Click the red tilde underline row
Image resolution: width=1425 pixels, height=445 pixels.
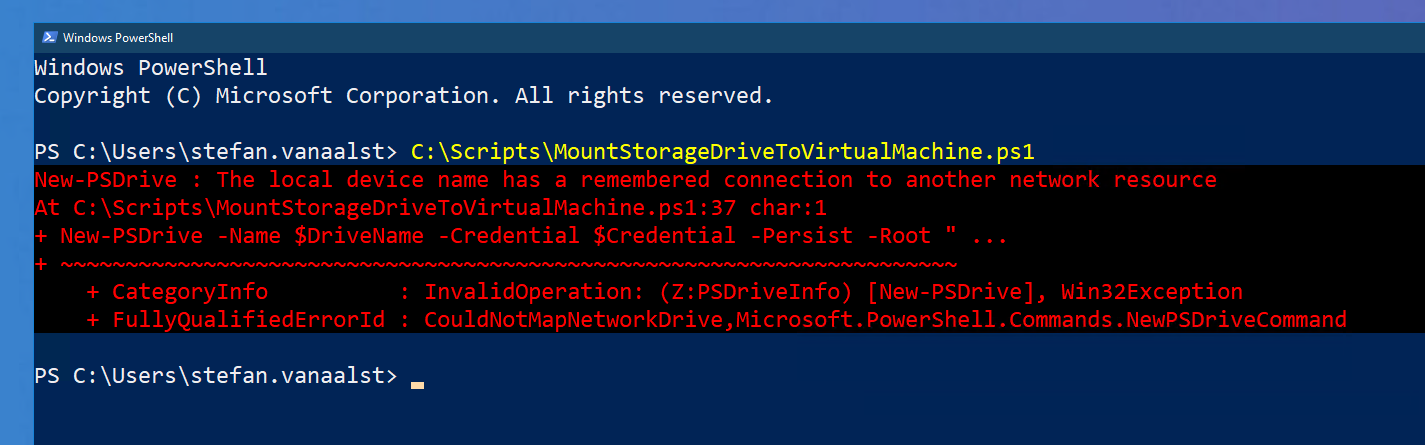pyautogui.click(x=496, y=264)
